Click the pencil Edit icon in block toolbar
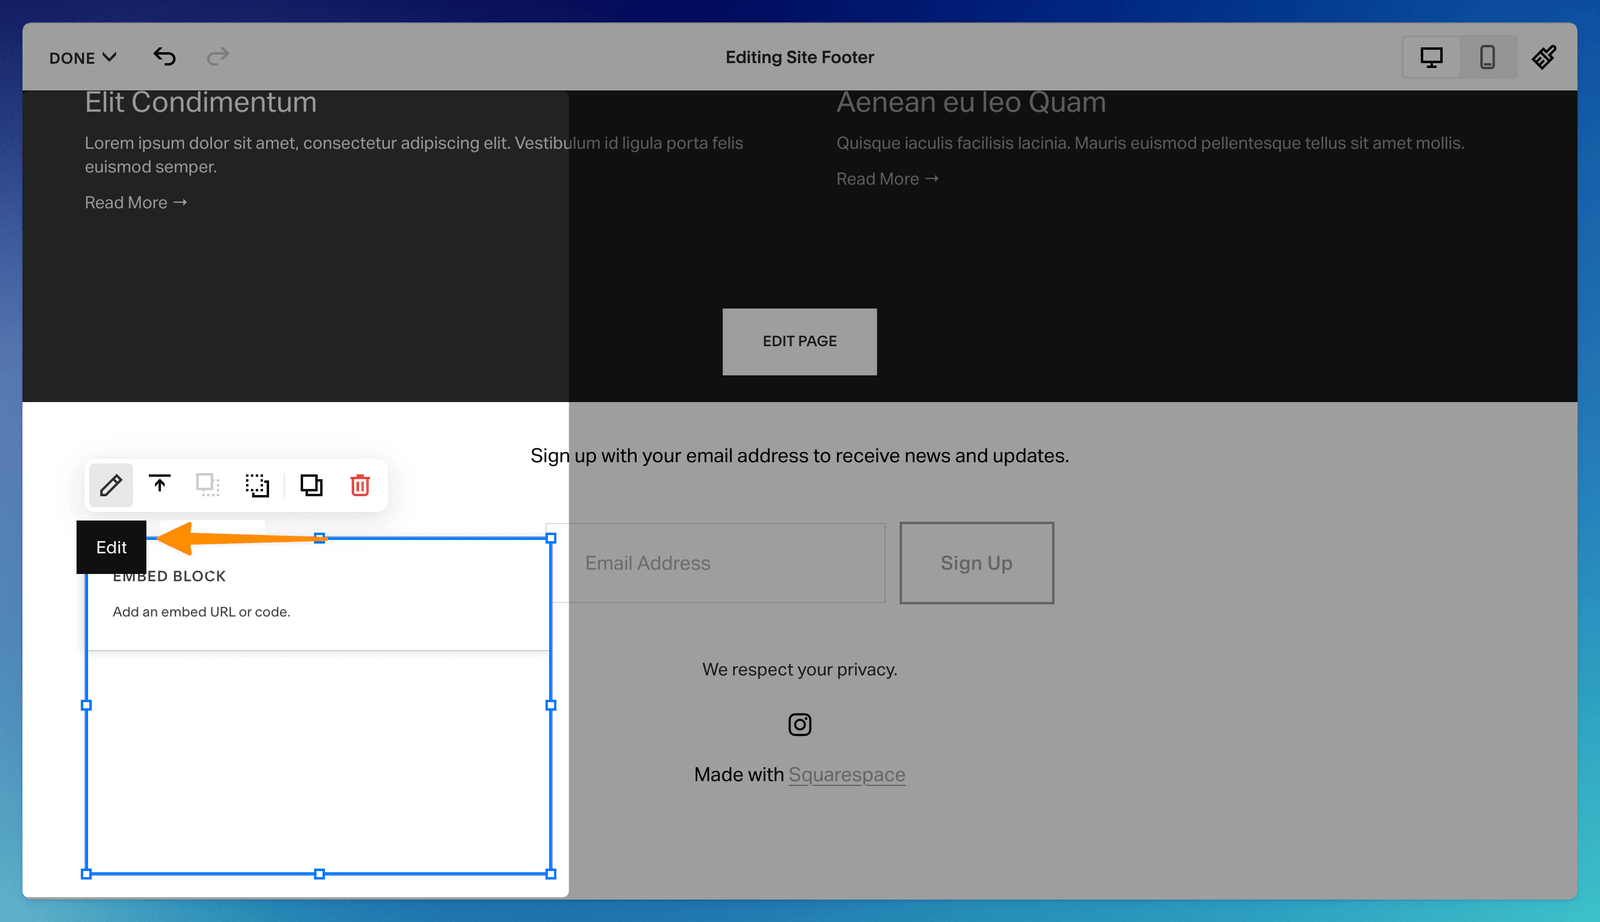This screenshot has width=1600, height=922. coord(111,486)
